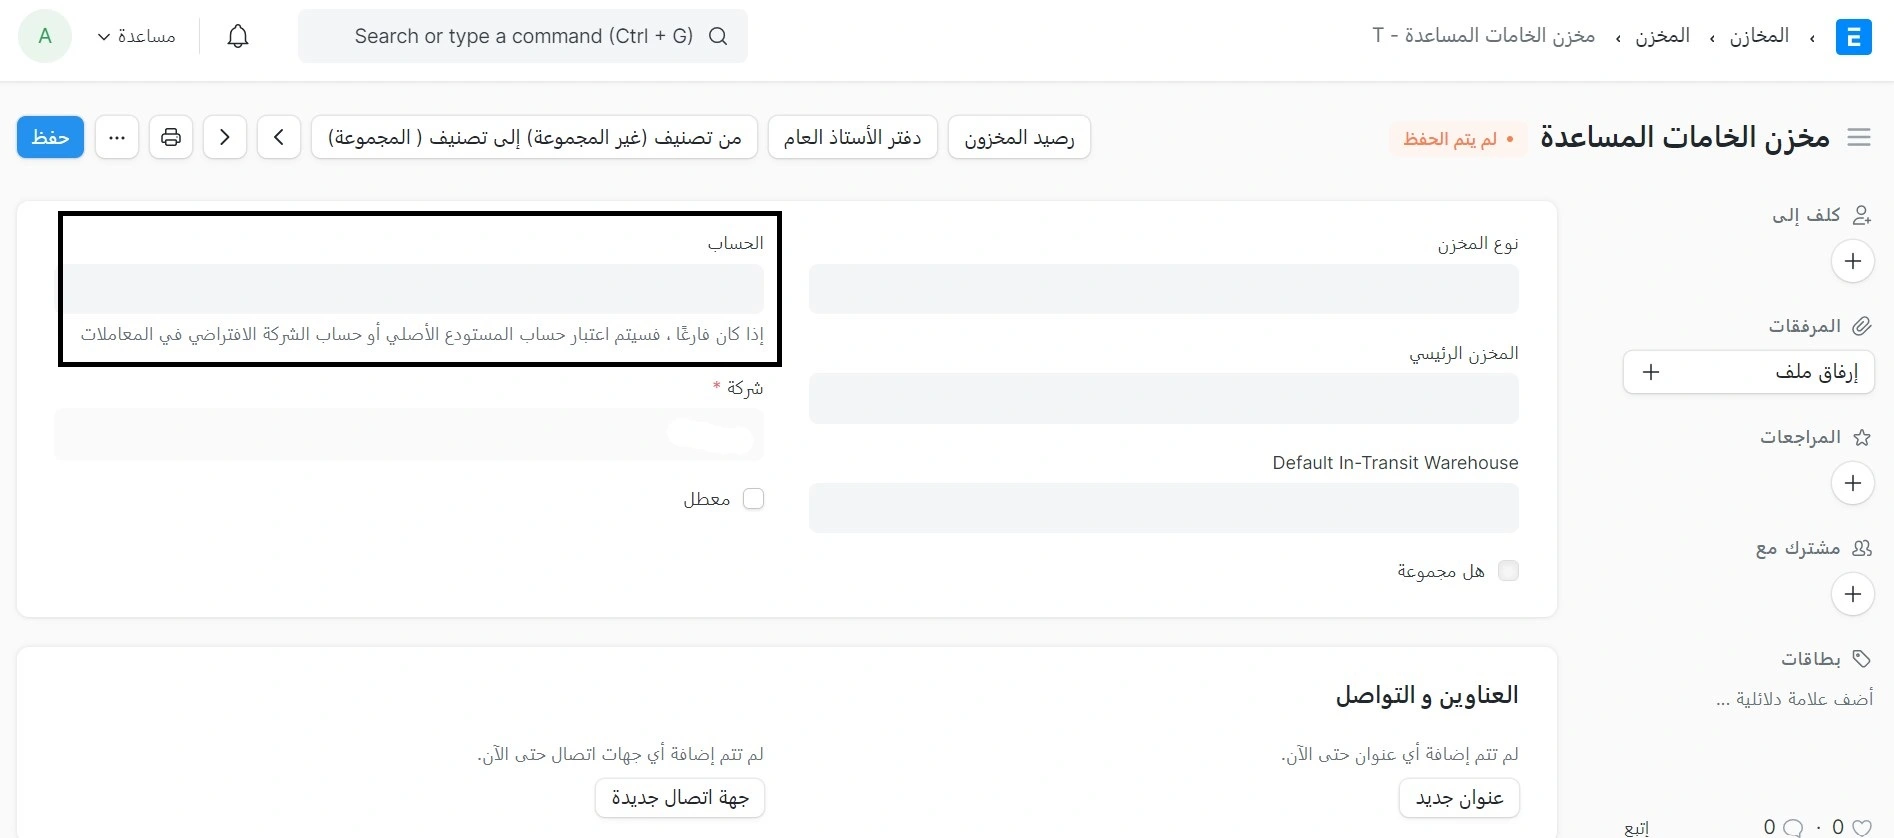Click the add tag field أضف علامة دلائلية
The width and height of the screenshot is (1894, 838).
pos(1794,699)
